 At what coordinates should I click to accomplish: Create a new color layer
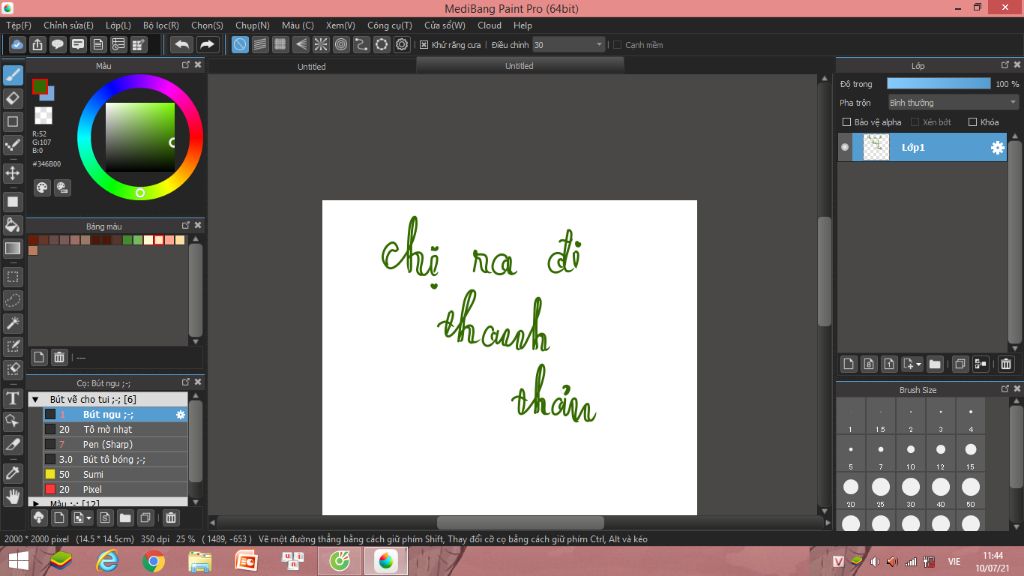[848, 364]
